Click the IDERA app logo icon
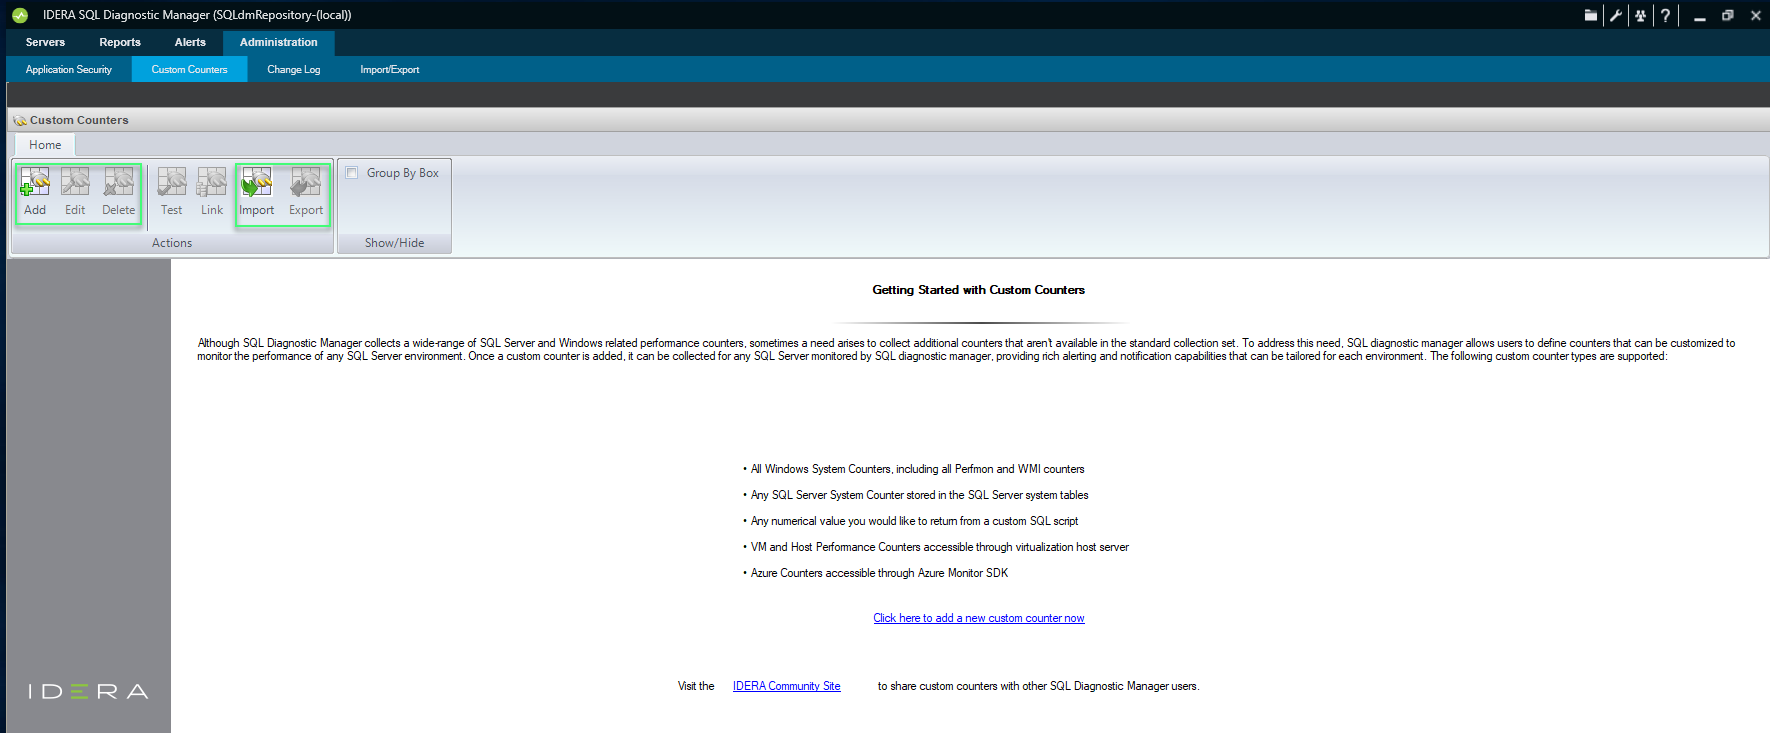Viewport: 1770px width, 733px height. (20, 15)
